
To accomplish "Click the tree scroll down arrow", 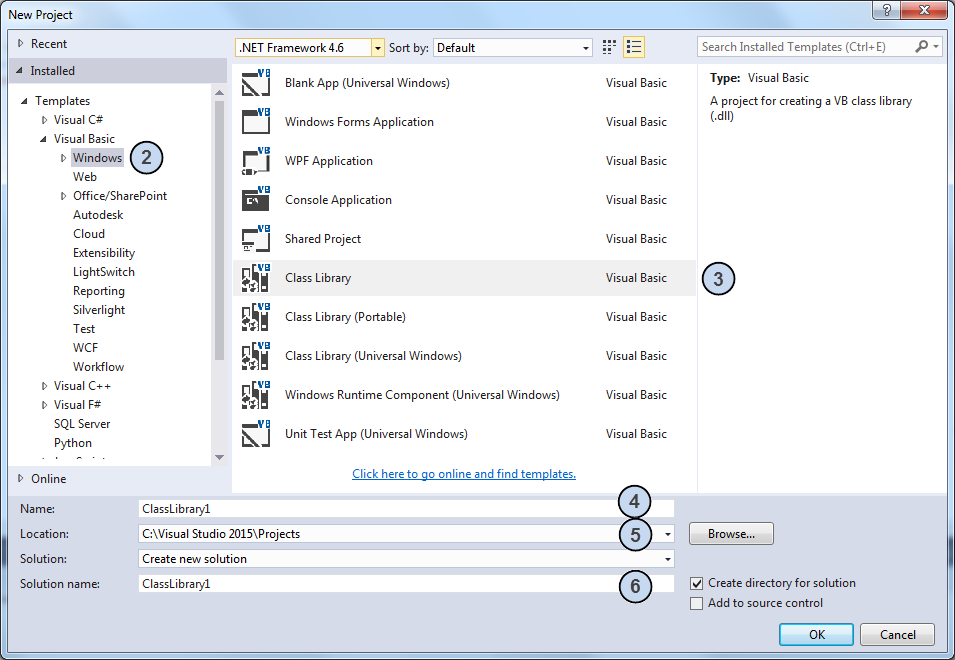I will [219, 457].
